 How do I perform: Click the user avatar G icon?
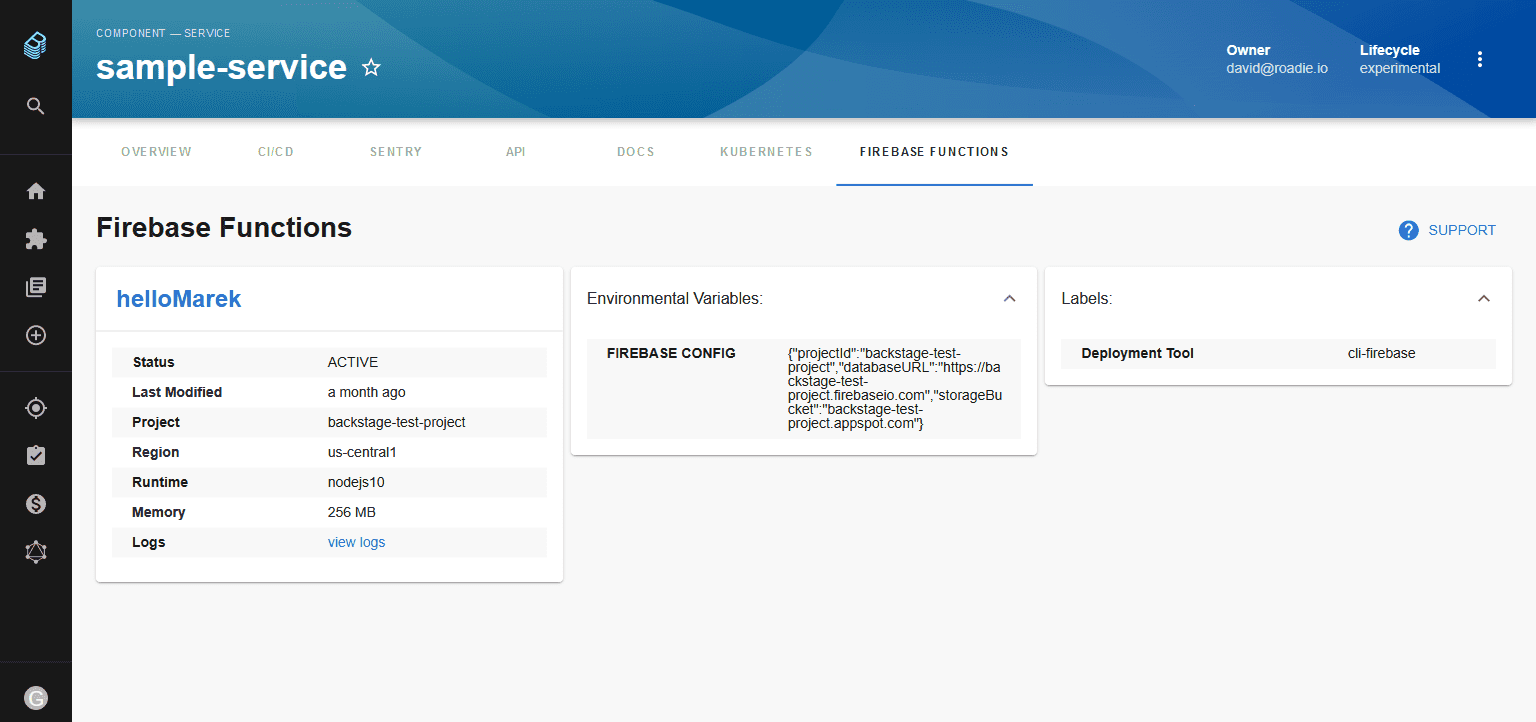click(36, 698)
